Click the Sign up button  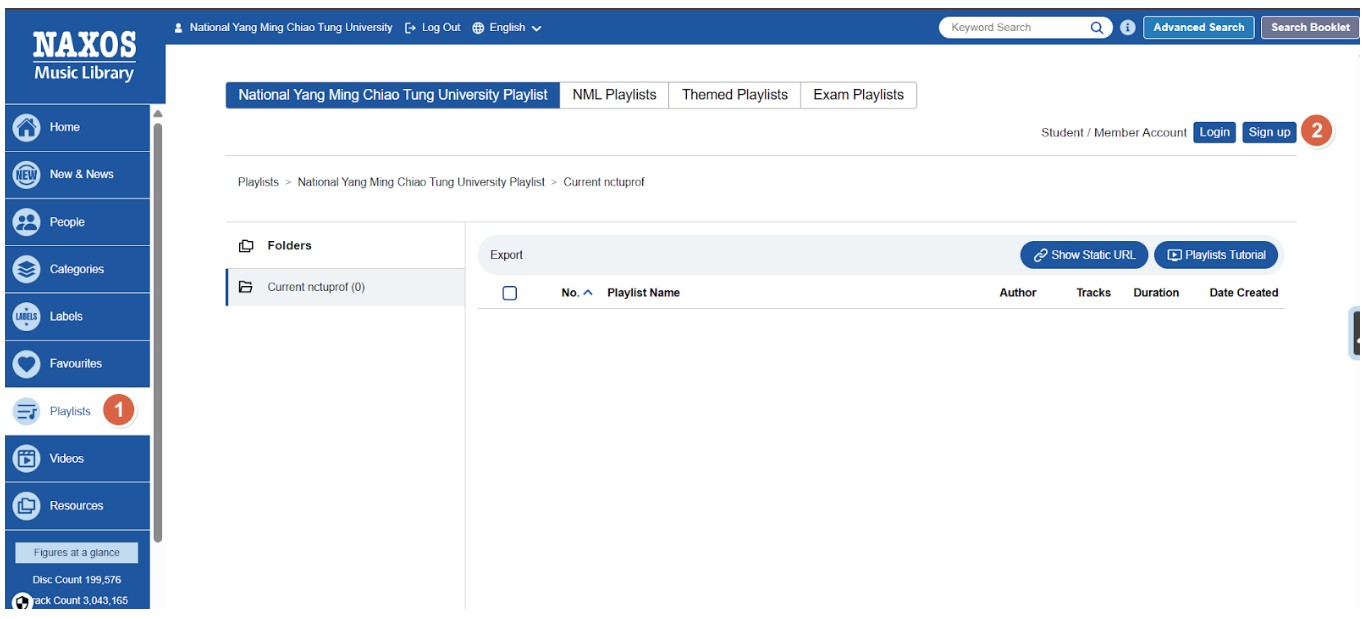tap(1269, 132)
